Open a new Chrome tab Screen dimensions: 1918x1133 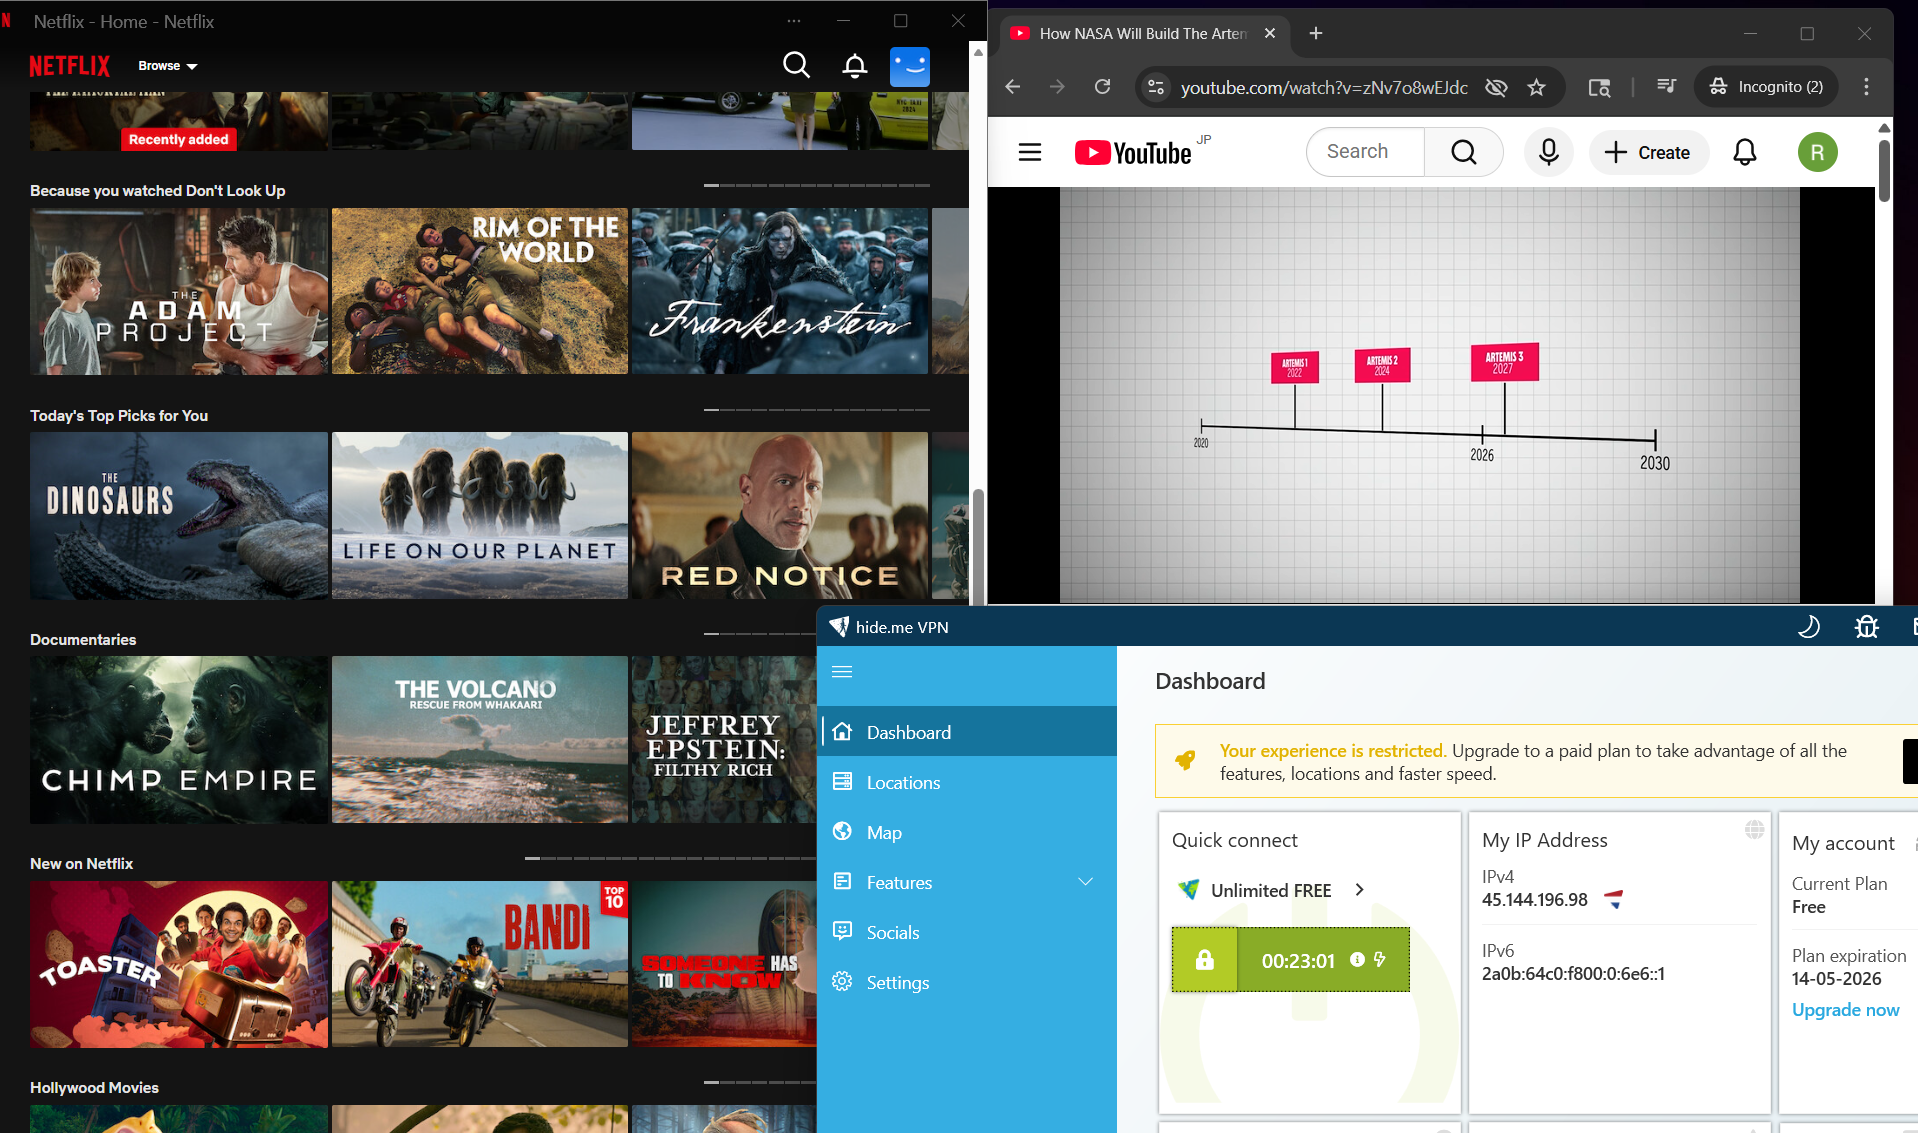click(x=1316, y=33)
